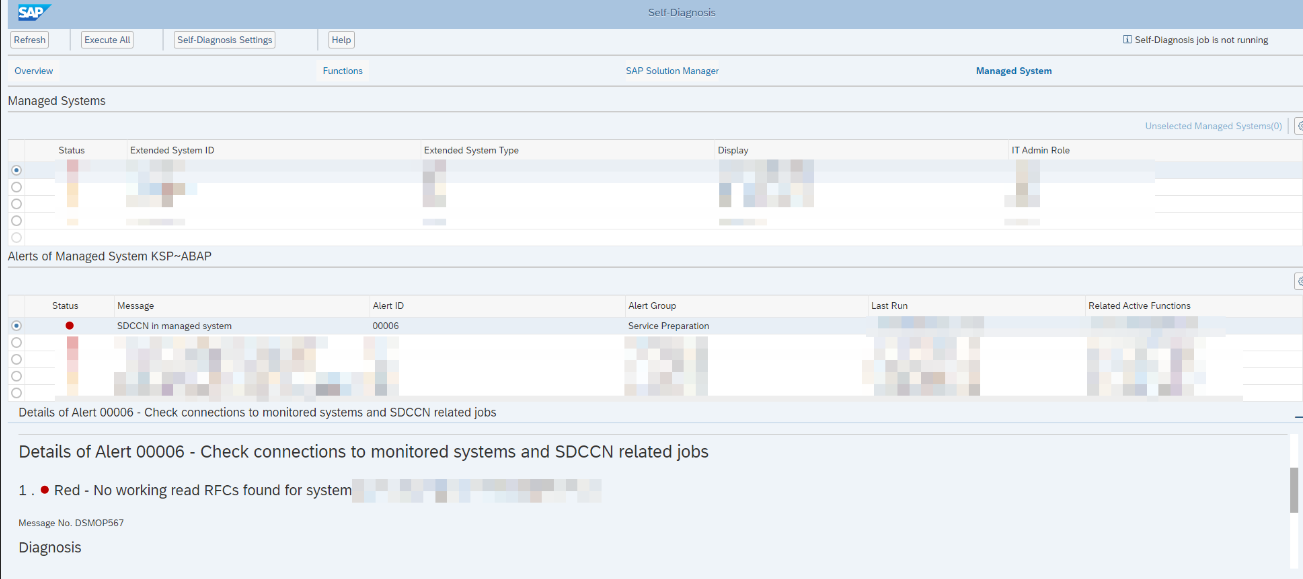
Task: Click the Extended System Type column header
Action: pyautogui.click(x=471, y=150)
